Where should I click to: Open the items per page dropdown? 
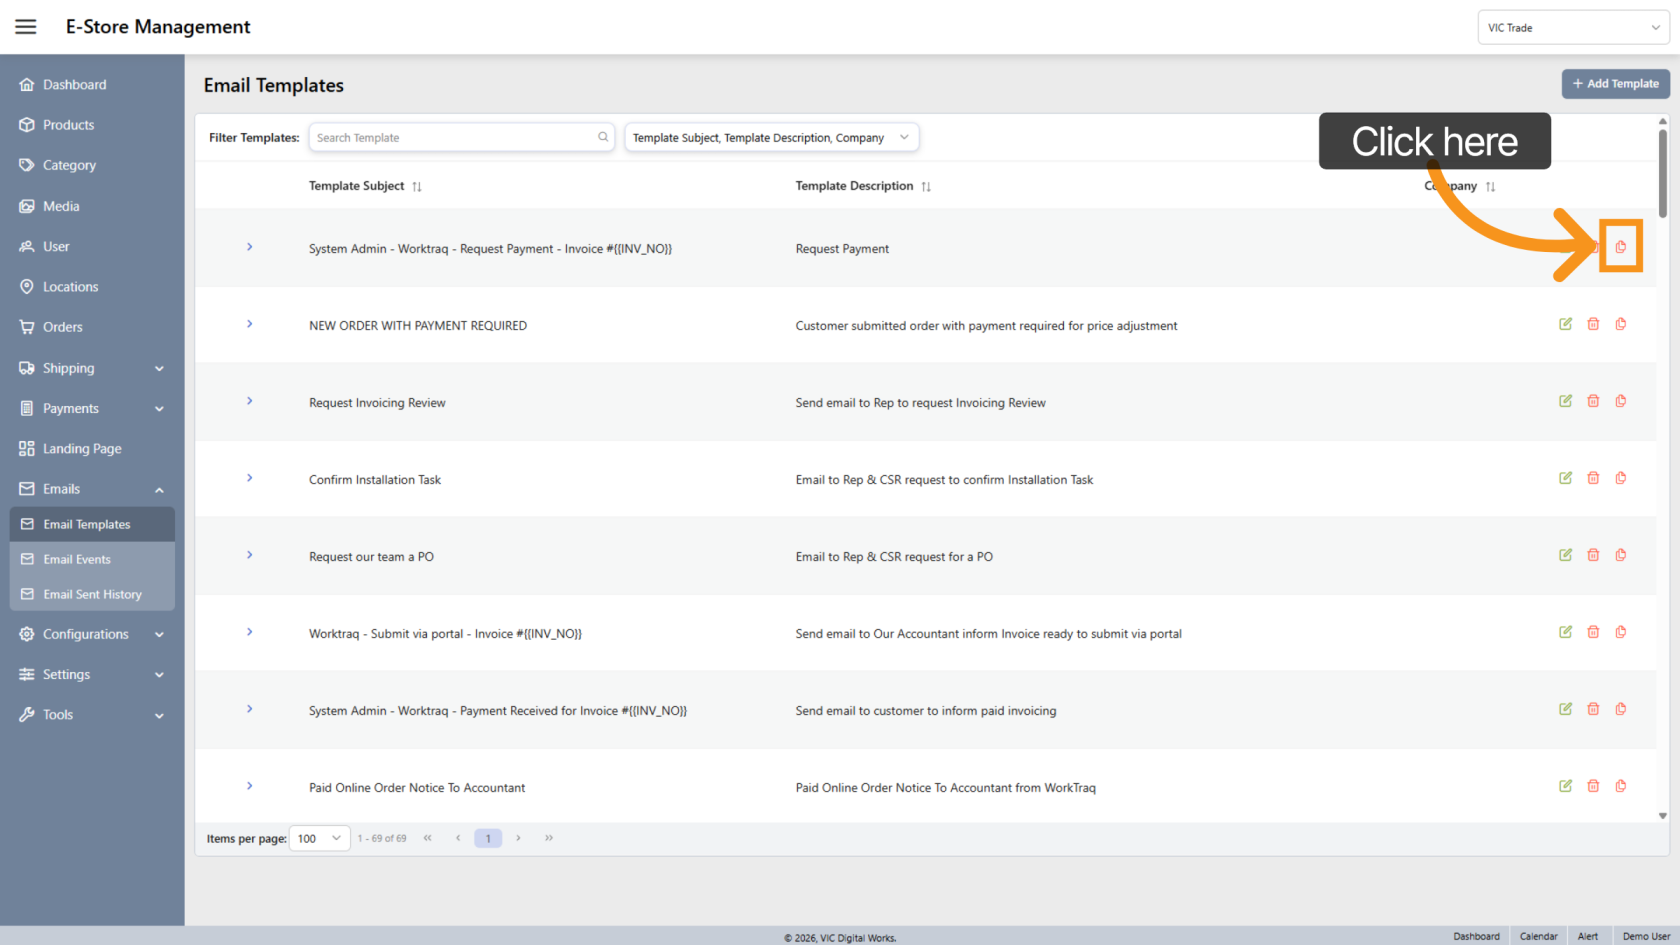click(320, 838)
